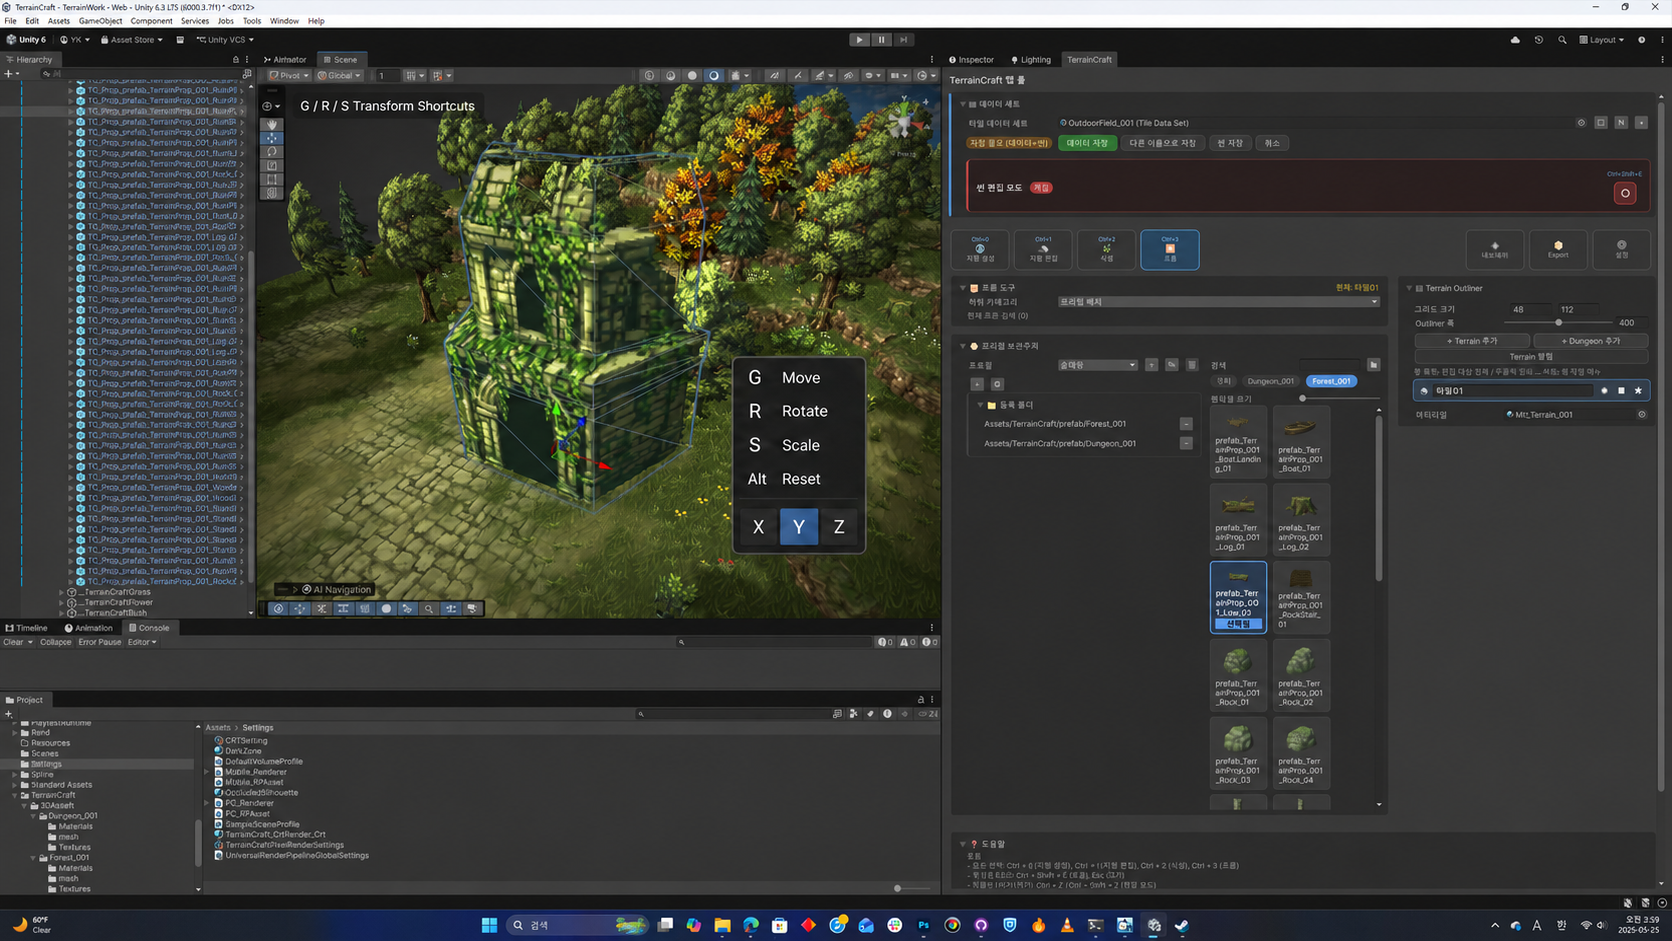Open the Component menu
The height and width of the screenshot is (941, 1672).
(151, 21)
